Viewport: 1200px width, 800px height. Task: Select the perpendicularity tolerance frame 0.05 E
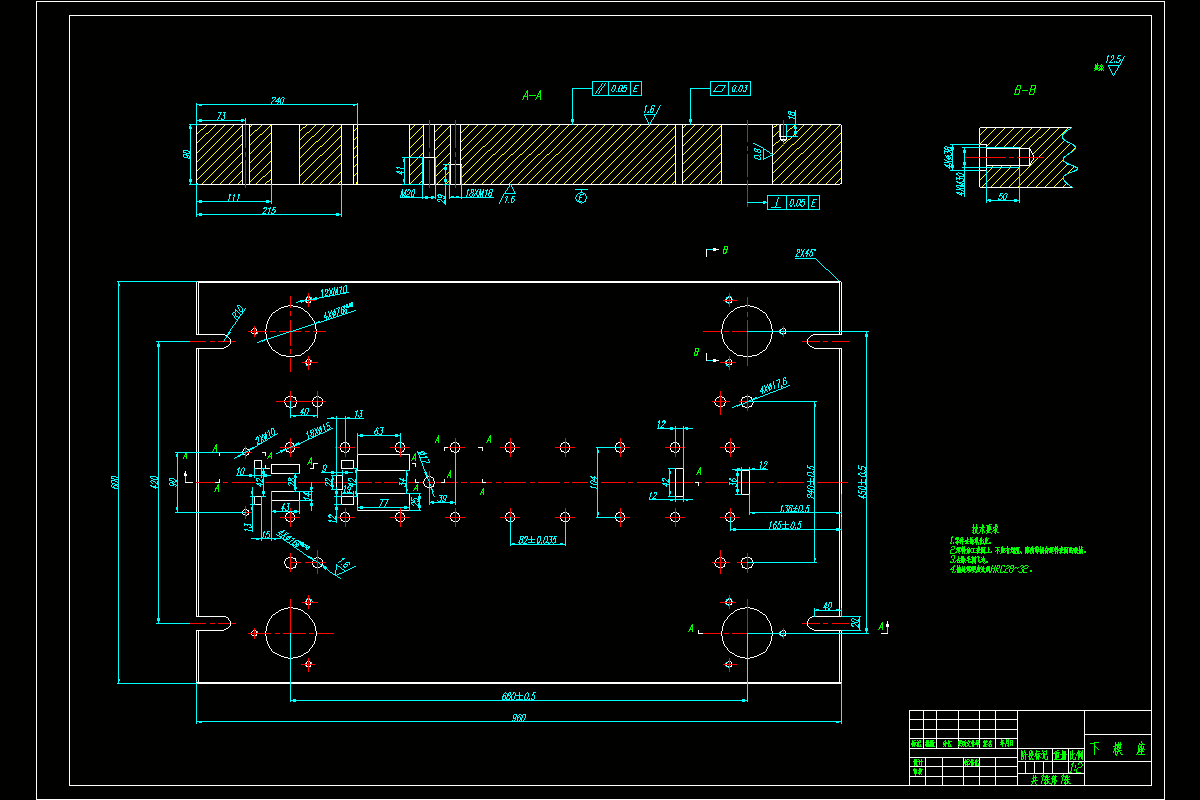point(795,203)
